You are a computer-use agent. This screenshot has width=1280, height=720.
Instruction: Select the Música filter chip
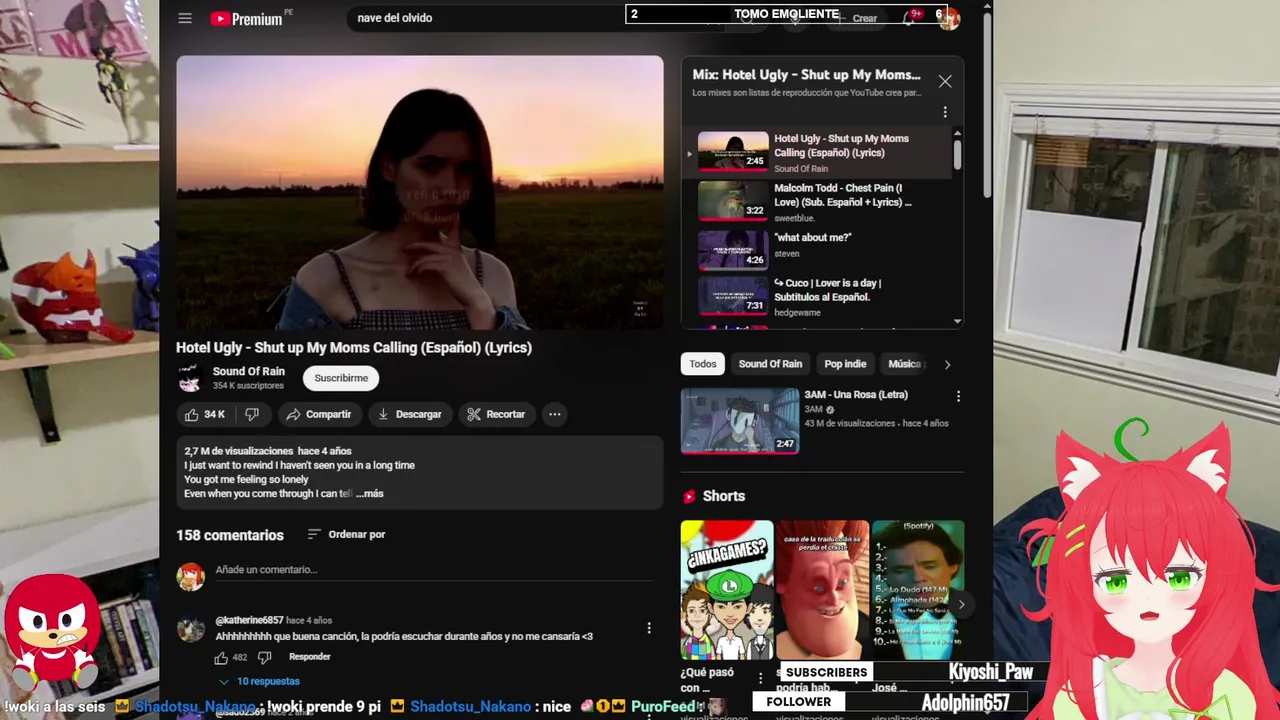pyautogui.click(x=903, y=364)
